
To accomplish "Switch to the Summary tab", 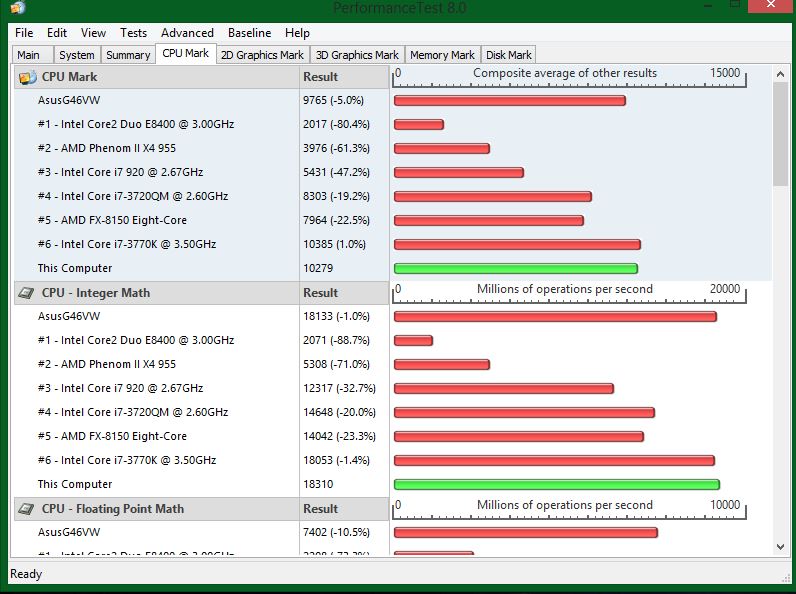I will (128, 55).
